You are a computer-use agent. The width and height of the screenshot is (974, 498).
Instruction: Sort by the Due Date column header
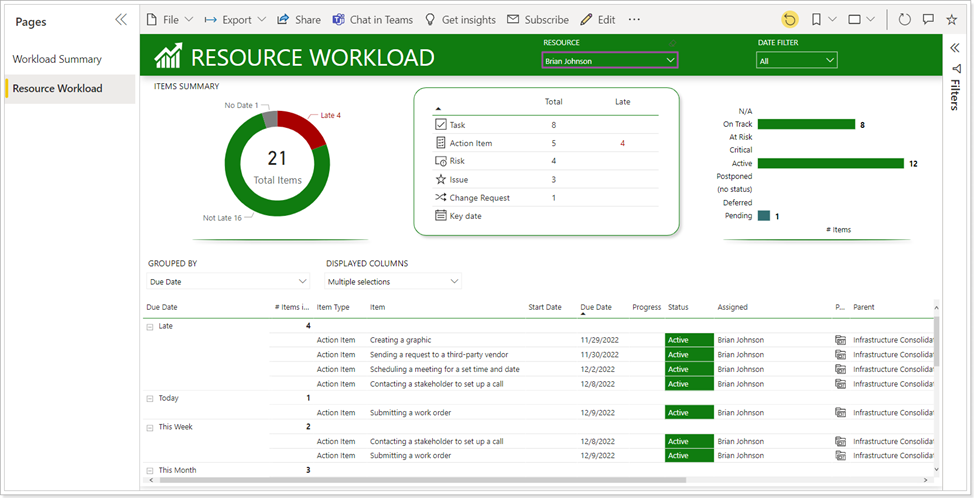(596, 307)
